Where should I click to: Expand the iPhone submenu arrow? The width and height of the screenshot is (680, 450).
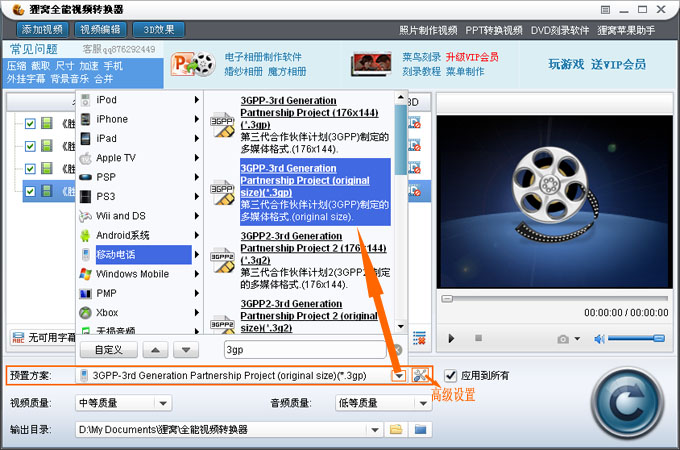(x=196, y=119)
